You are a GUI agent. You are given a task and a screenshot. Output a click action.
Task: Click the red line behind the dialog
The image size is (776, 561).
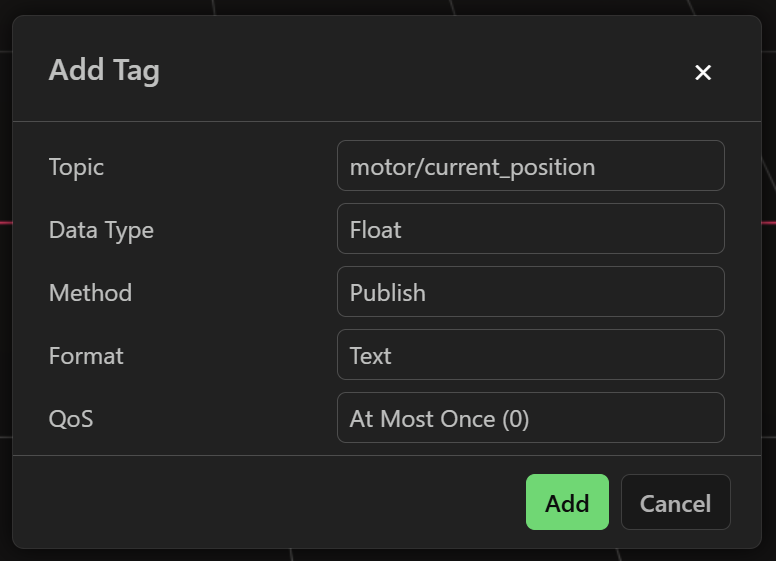(5, 222)
